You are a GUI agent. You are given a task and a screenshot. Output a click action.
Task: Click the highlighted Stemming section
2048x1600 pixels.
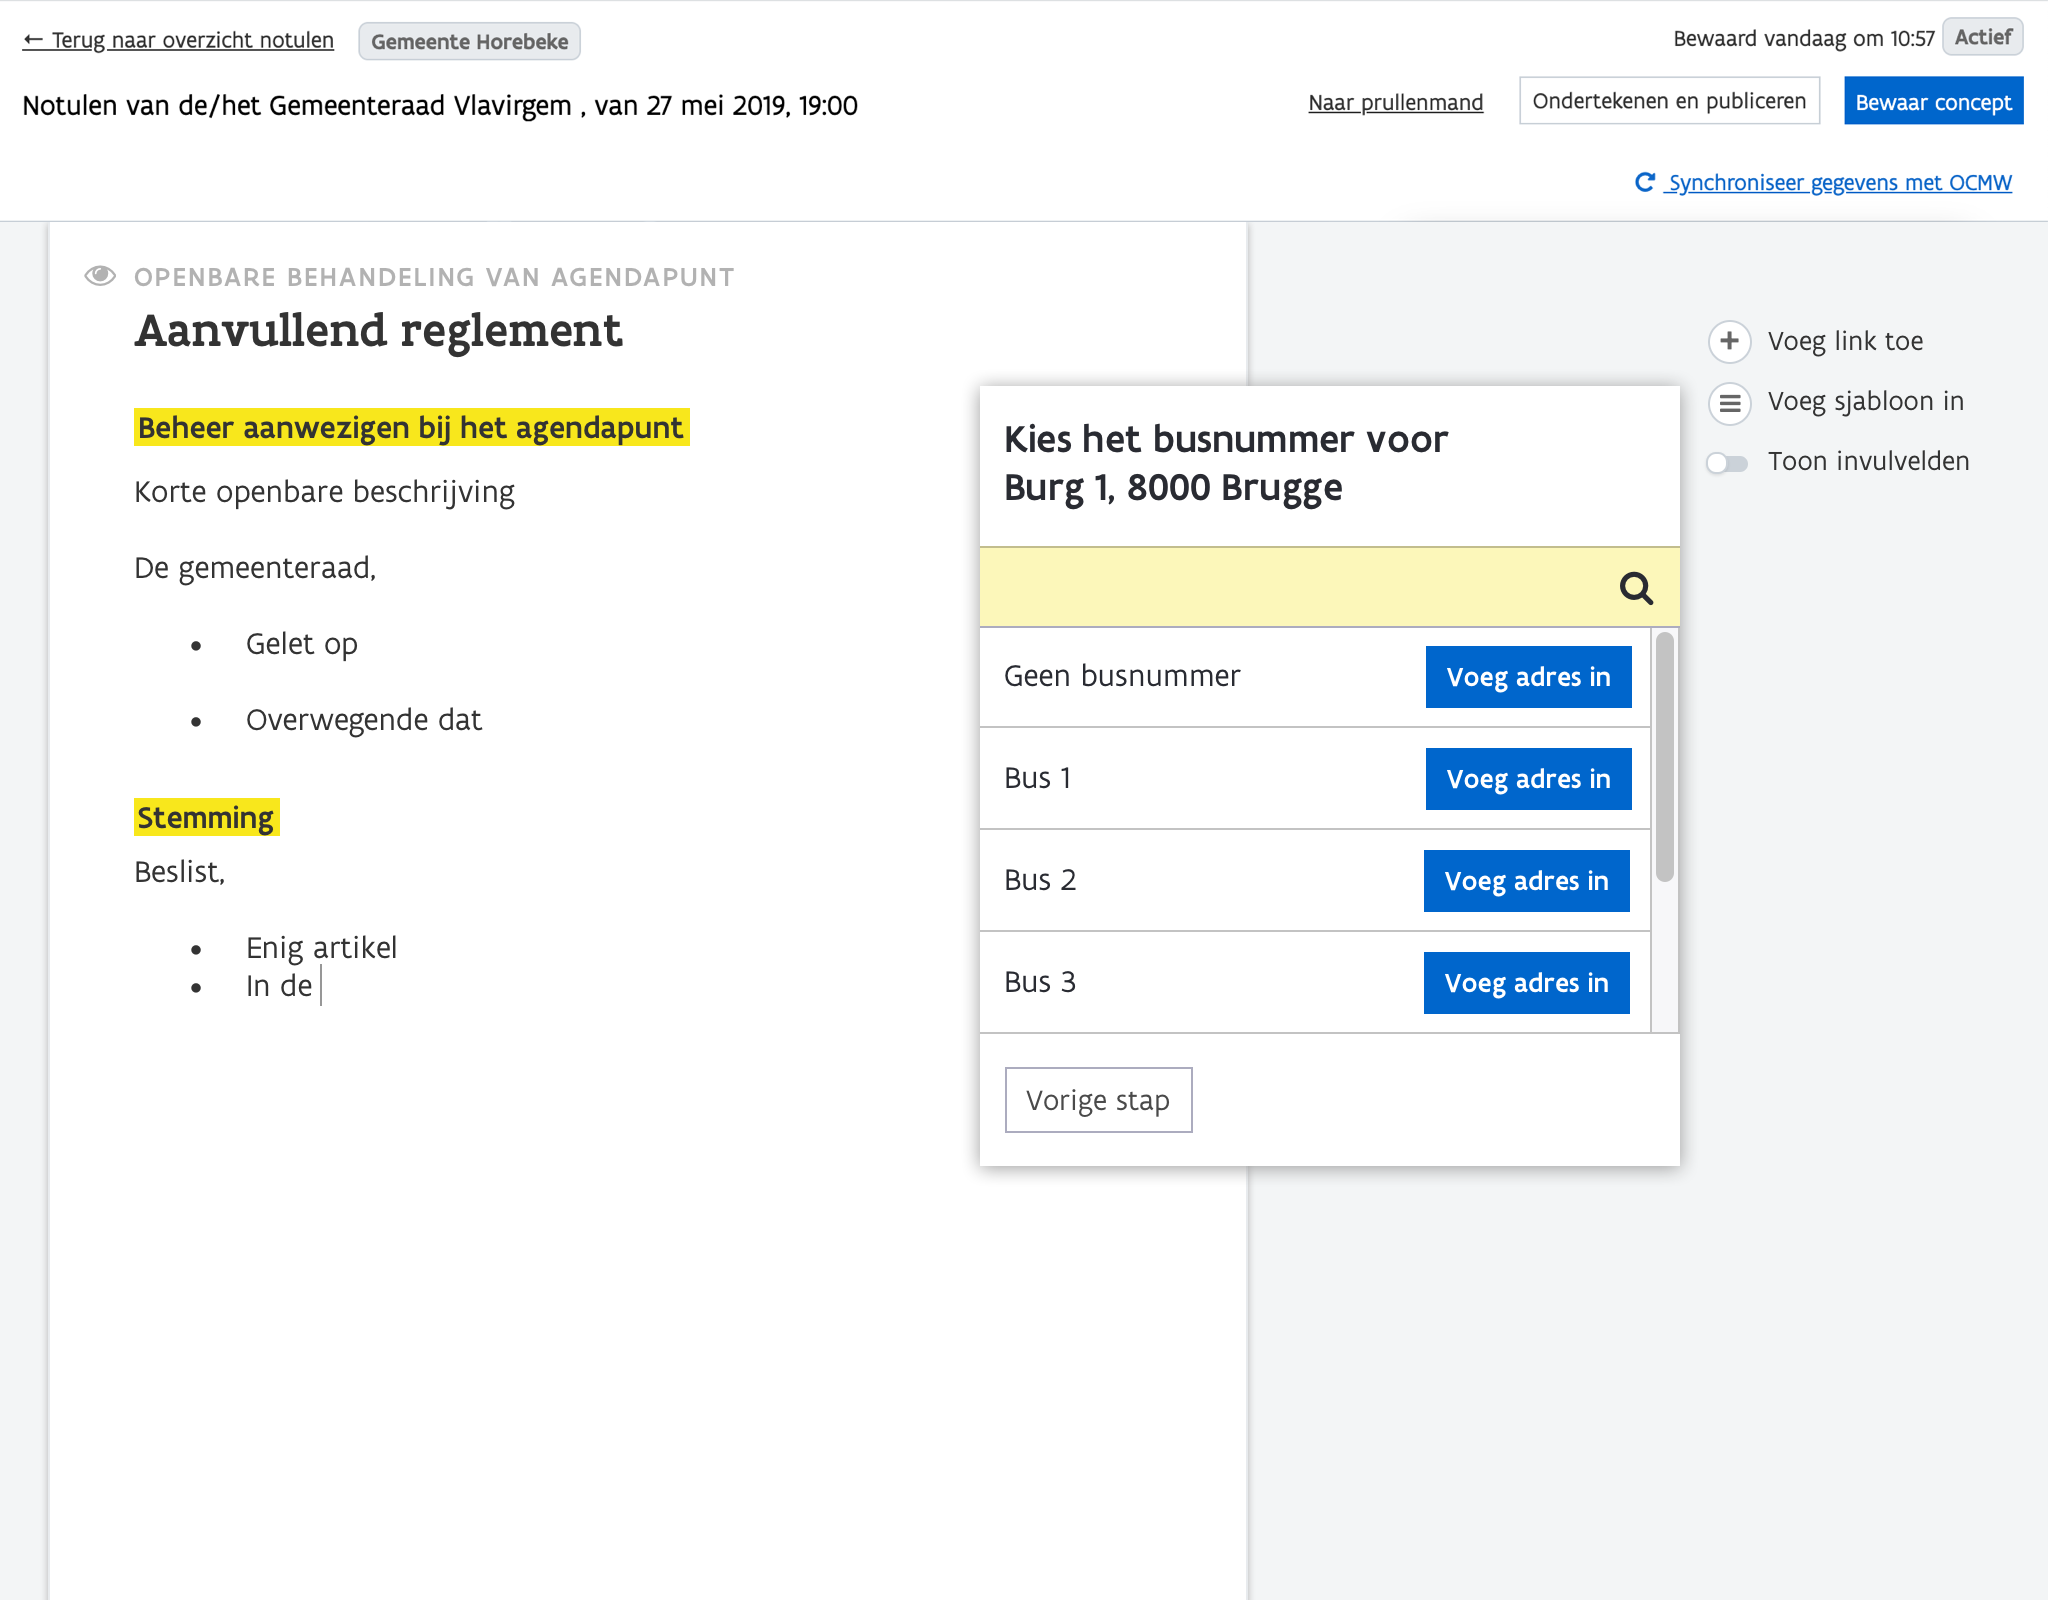(206, 818)
